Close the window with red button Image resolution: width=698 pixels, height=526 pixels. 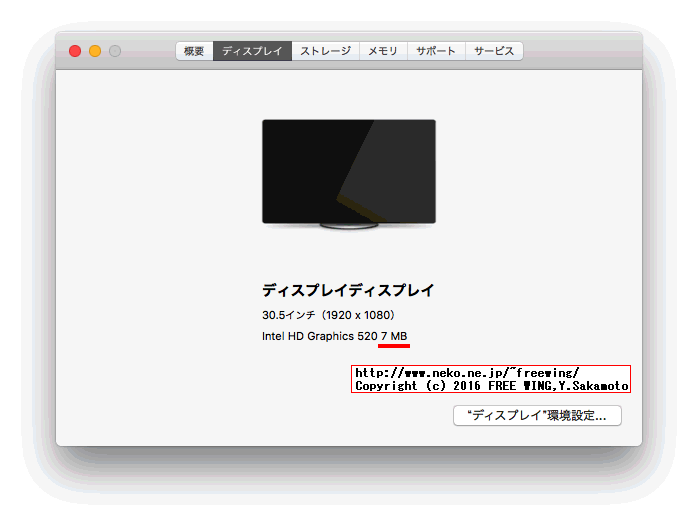75,51
